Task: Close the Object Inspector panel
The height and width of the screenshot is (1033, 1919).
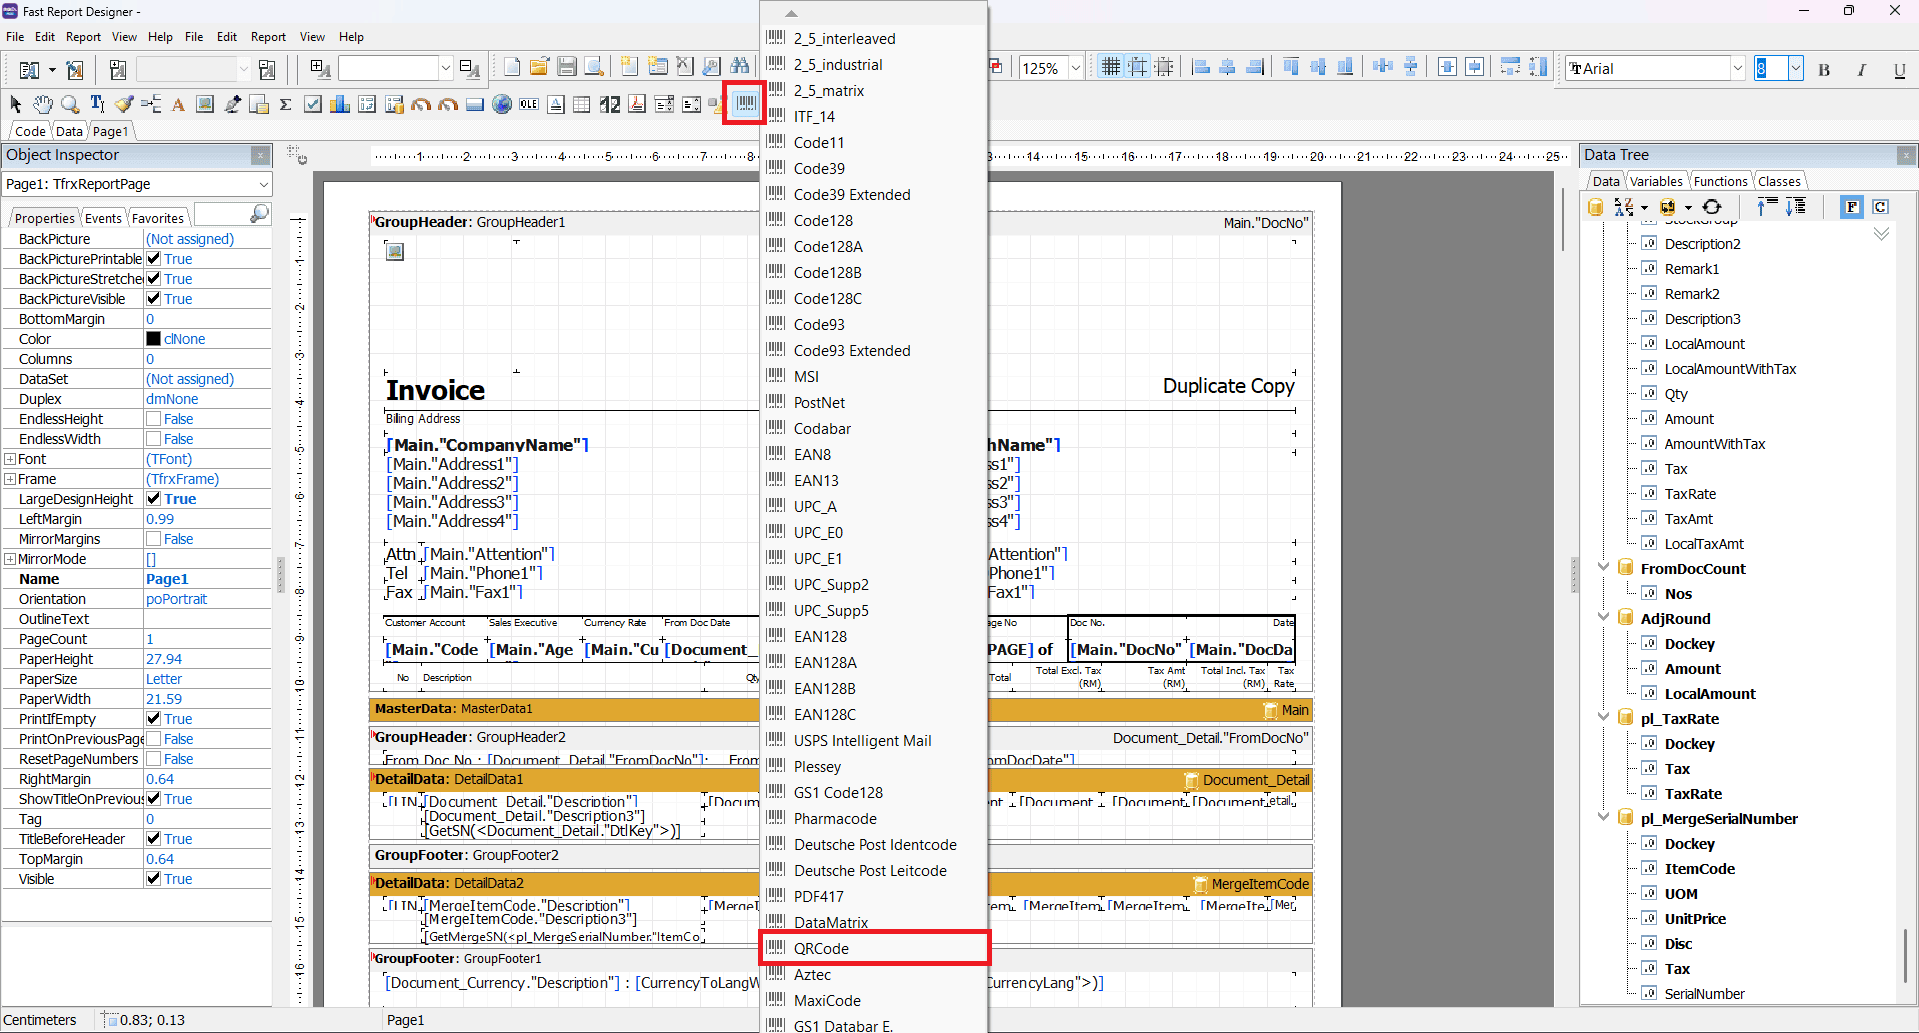Action: tap(260, 155)
